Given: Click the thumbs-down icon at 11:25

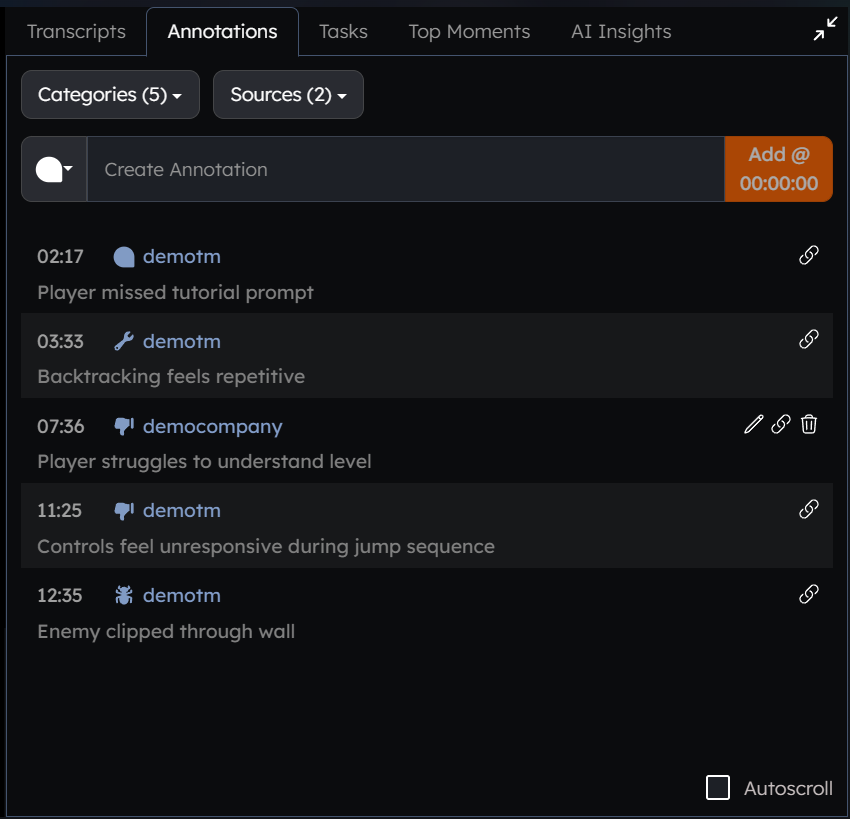Looking at the screenshot, I should pos(124,511).
